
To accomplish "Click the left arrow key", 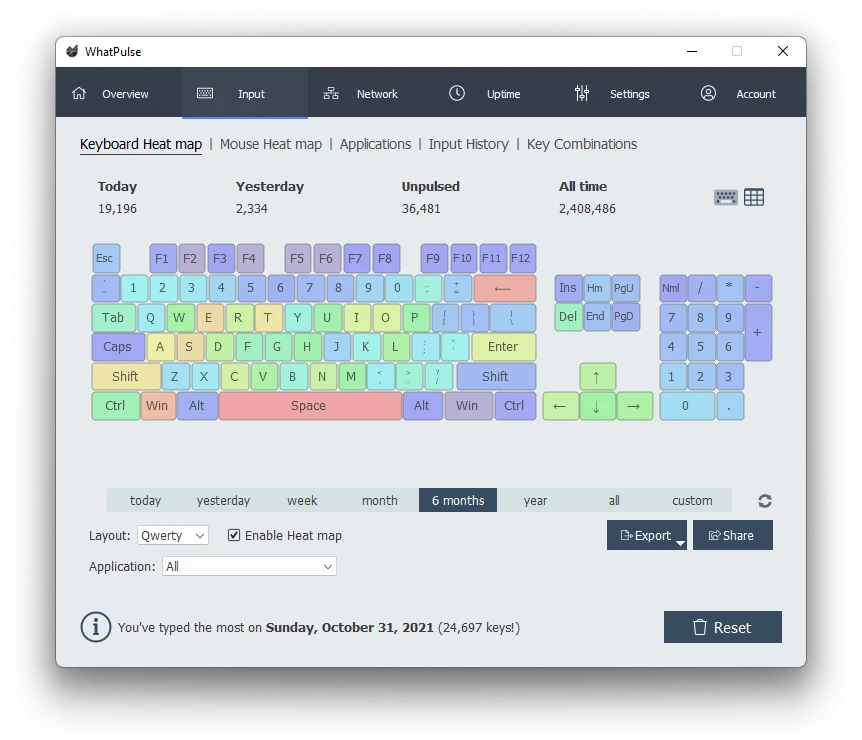I will [x=561, y=406].
